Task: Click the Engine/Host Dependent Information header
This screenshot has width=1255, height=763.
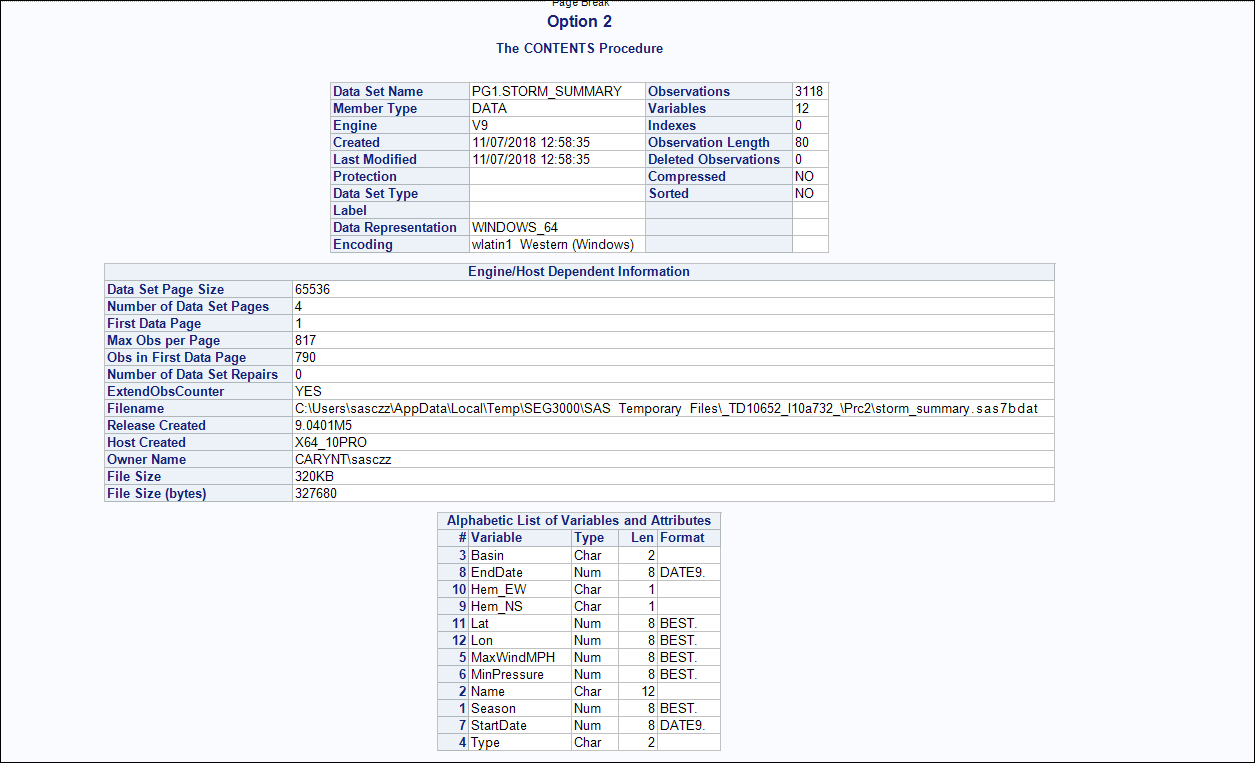Action: point(578,271)
